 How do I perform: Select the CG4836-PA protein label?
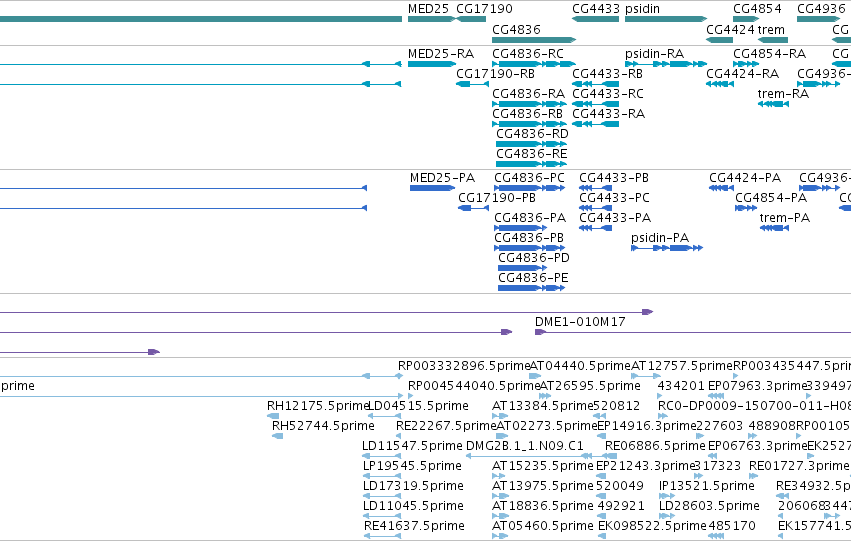(530, 218)
